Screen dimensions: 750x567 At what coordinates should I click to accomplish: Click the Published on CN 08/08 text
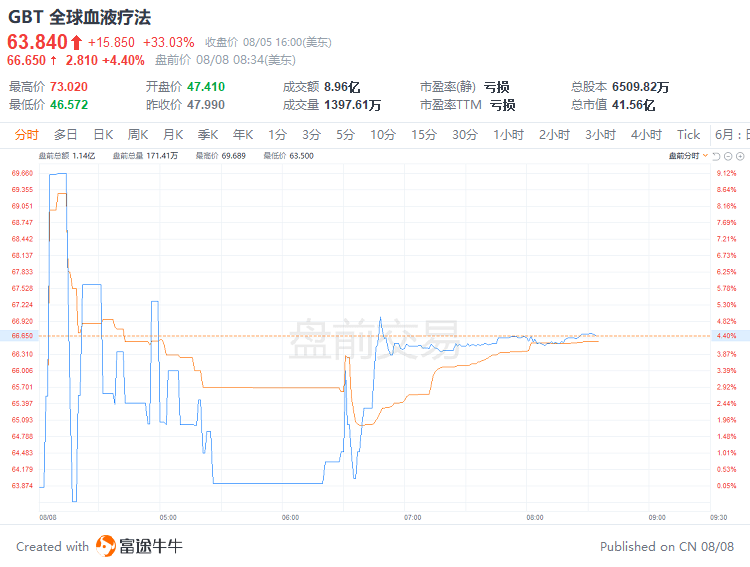667,546
